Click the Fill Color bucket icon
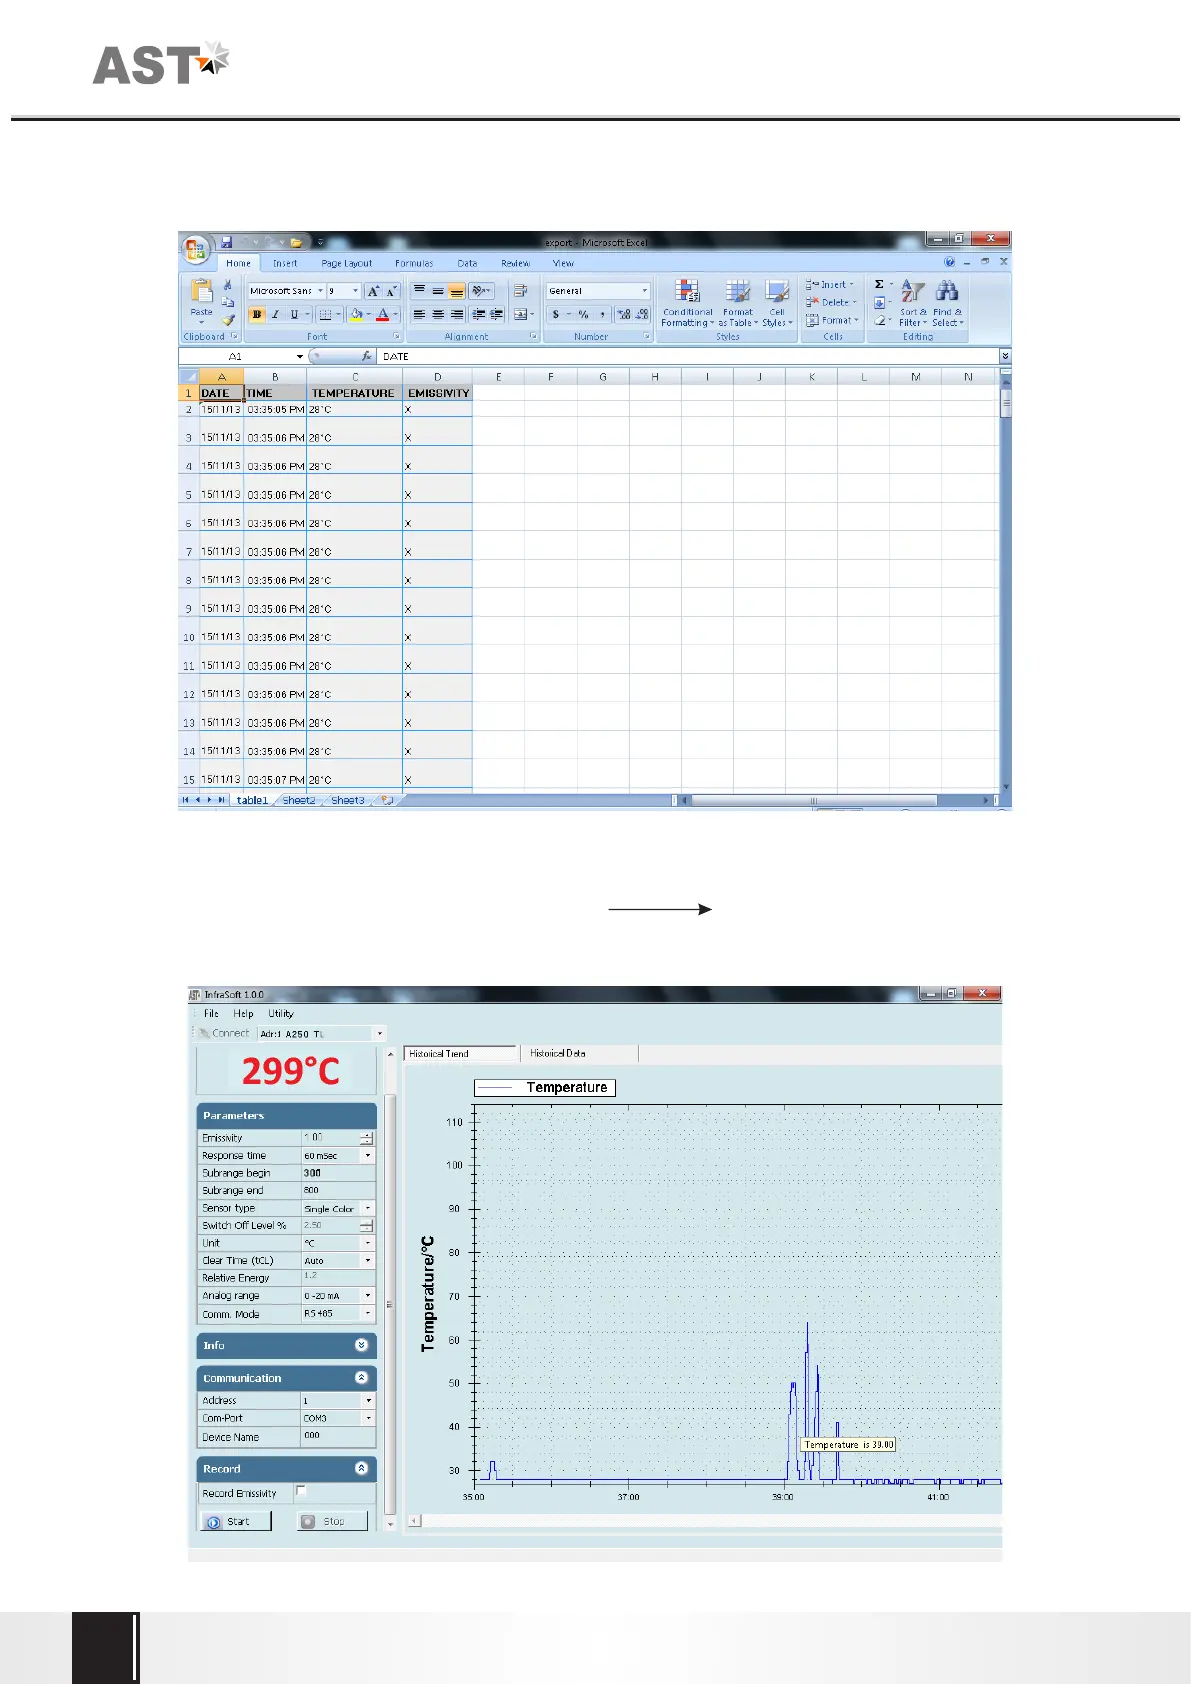Viewport: 1191px width, 1684px height. pos(356,314)
